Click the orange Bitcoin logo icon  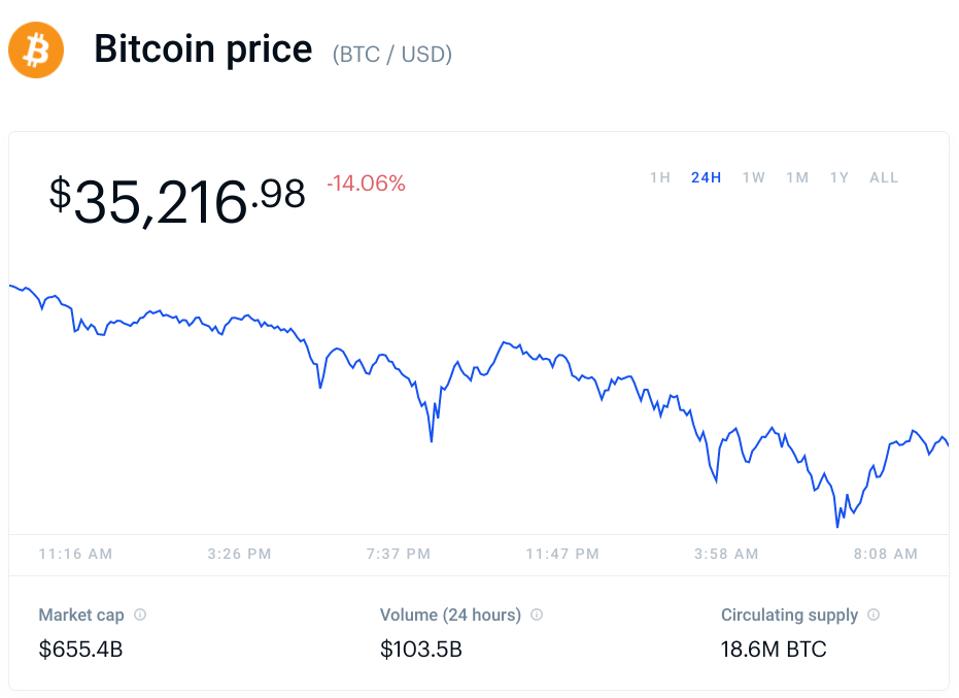point(36,50)
